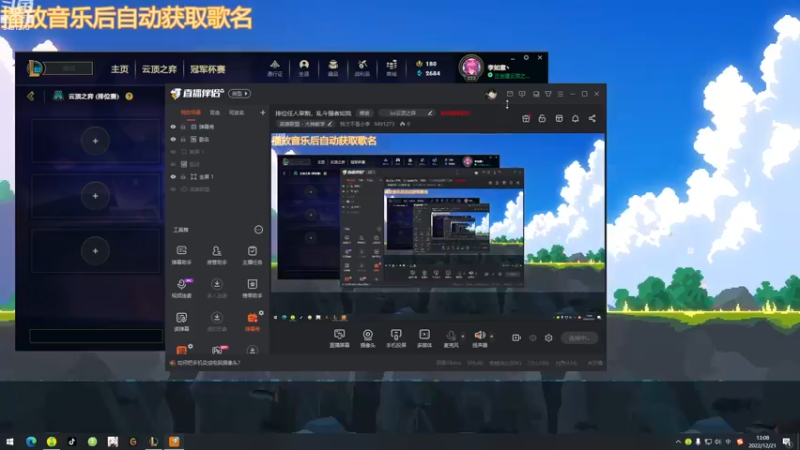This screenshot has height=450, width=800.
Task: Toggle lock on the 弹幕鸡 source layer
Action: [x=183, y=127]
